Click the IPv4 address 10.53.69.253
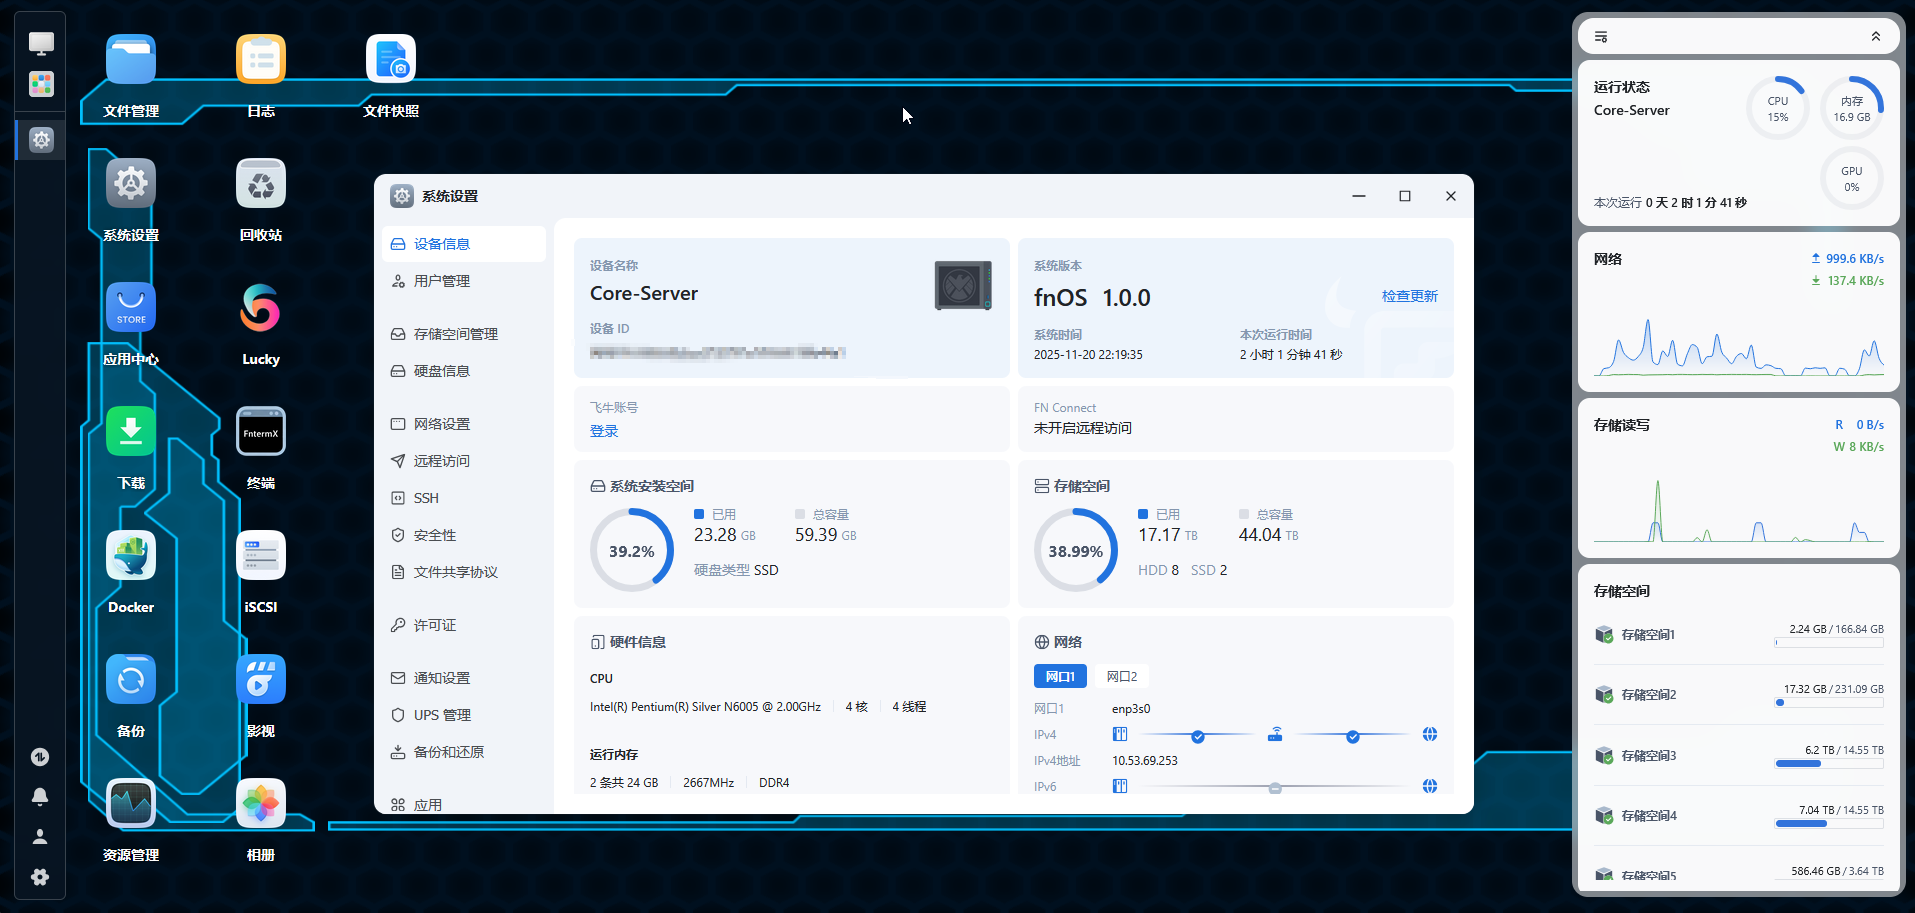Image resolution: width=1915 pixels, height=913 pixels. coord(1145,761)
